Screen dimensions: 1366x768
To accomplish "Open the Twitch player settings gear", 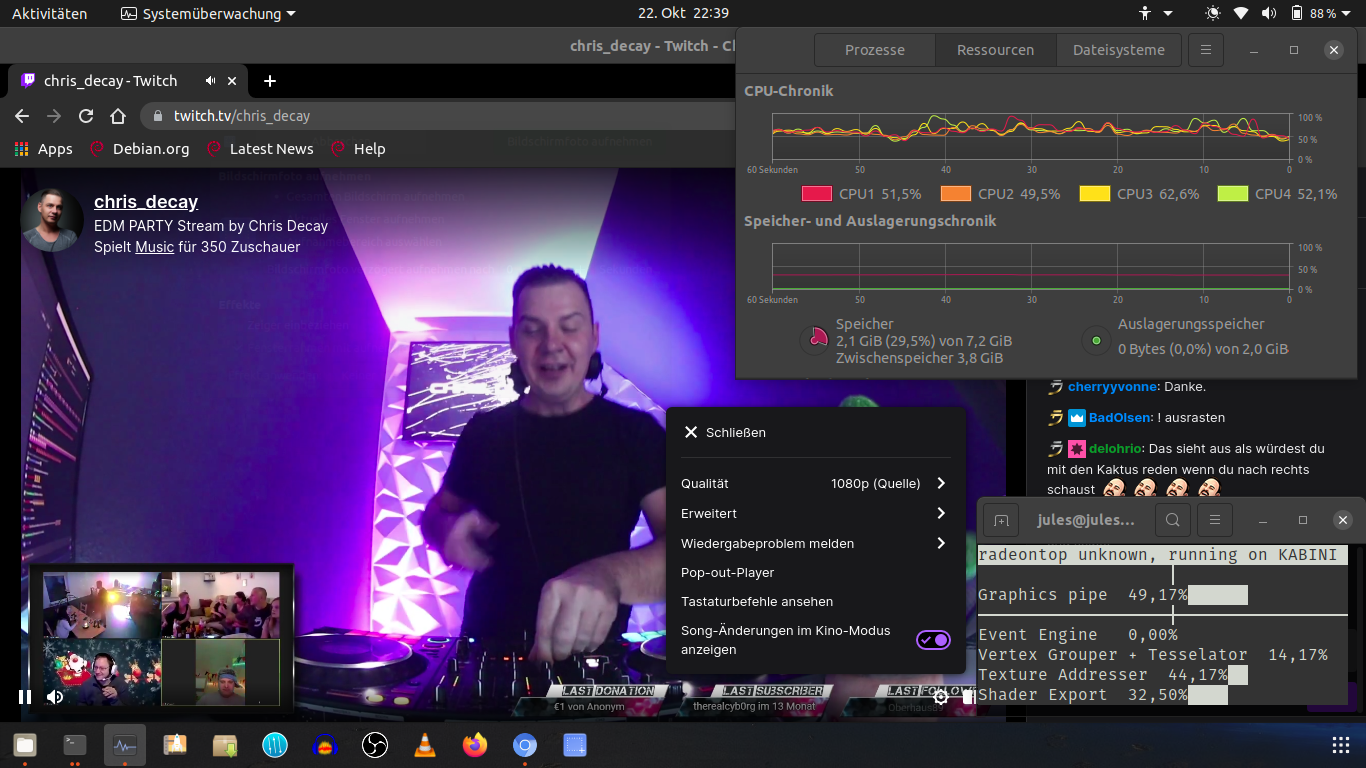I will (x=941, y=697).
